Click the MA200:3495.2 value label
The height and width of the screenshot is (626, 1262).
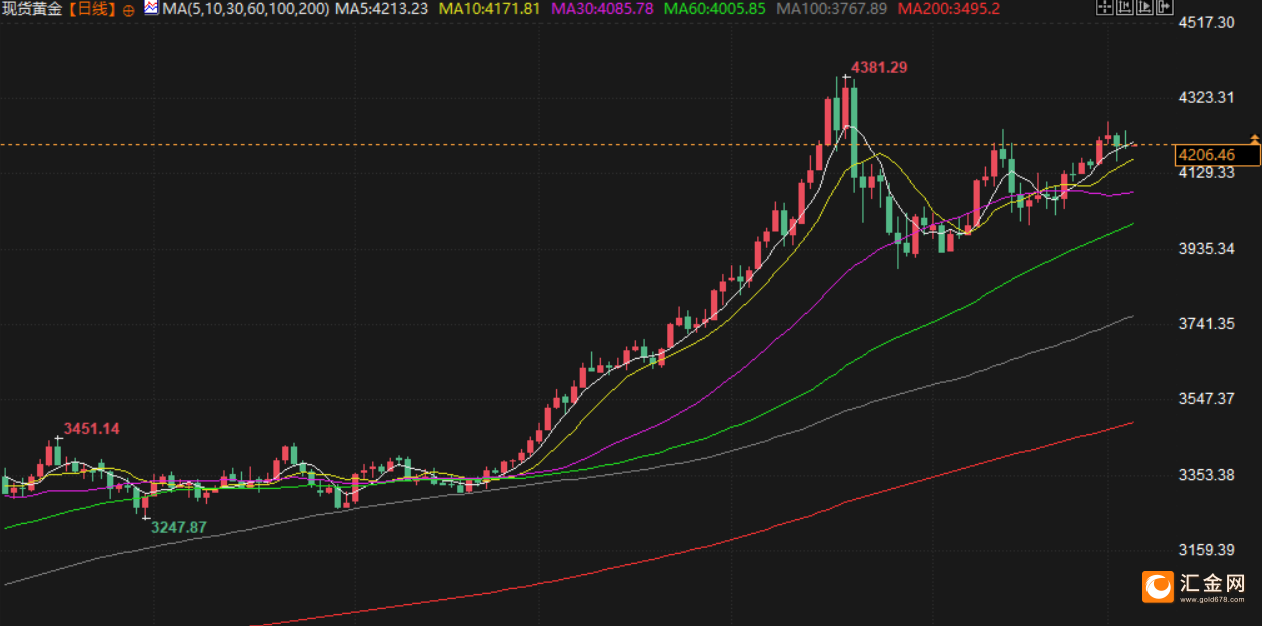[x=948, y=9]
